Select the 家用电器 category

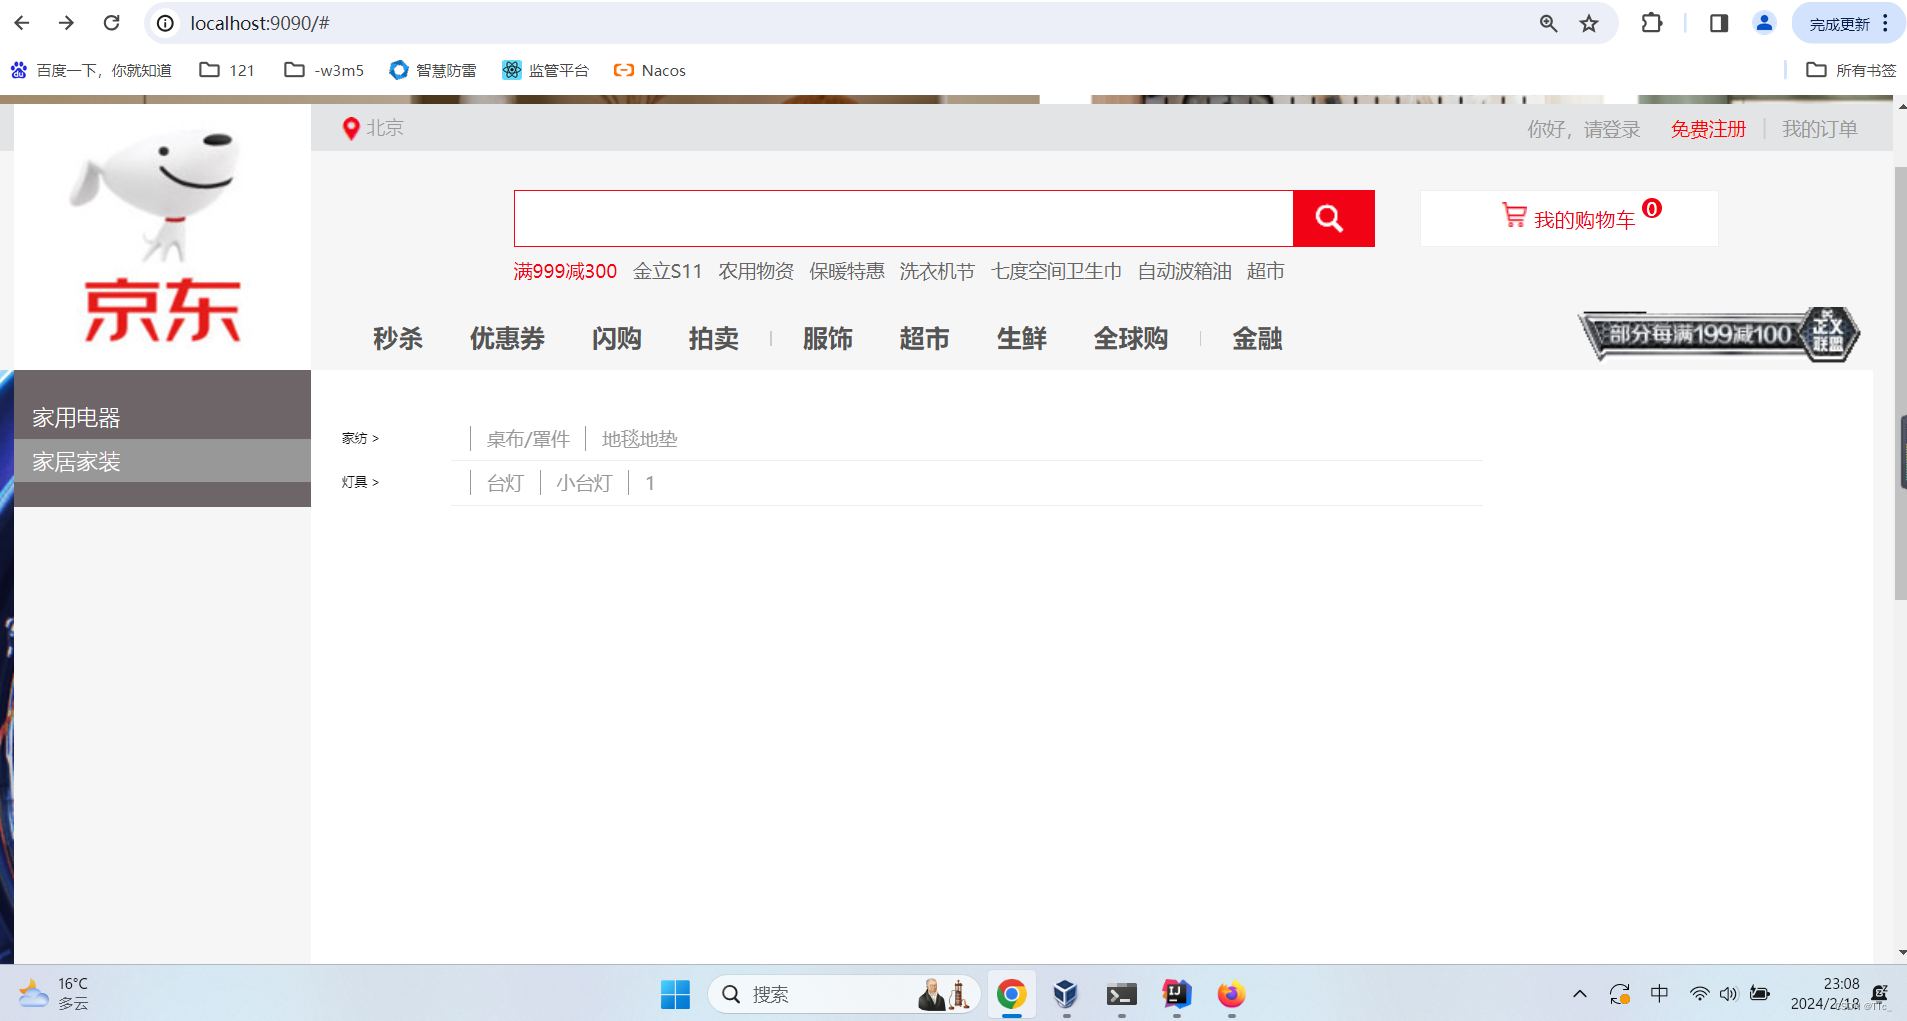pyautogui.click(x=162, y=417)
